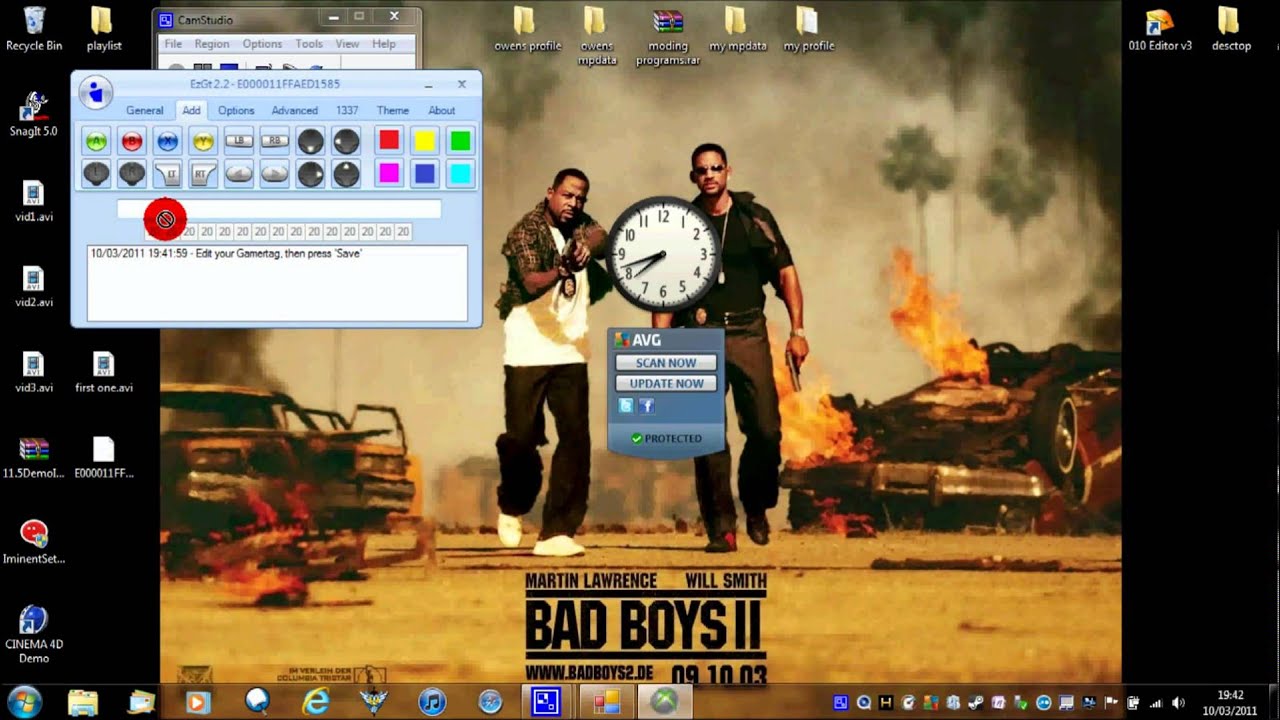The height and width of the screenshot is (720, 1280).
Task: Pick the yellow color code swatch
Action: click(x=425, y=140)
